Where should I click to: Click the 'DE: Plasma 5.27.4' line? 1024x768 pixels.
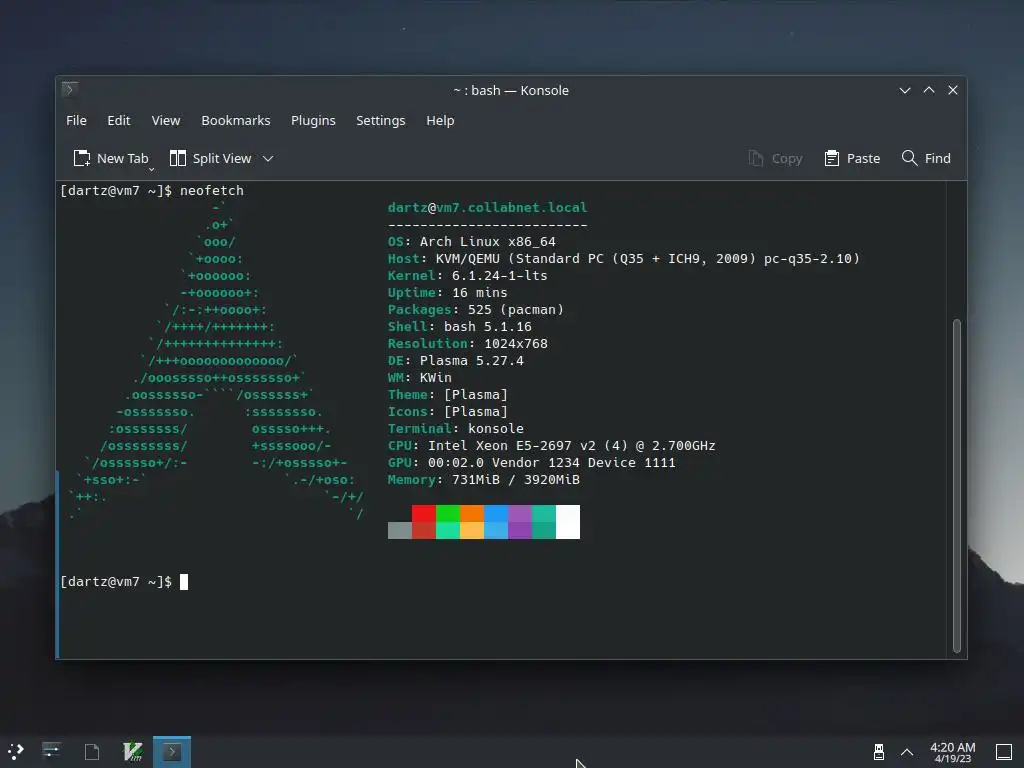(456, 360)
